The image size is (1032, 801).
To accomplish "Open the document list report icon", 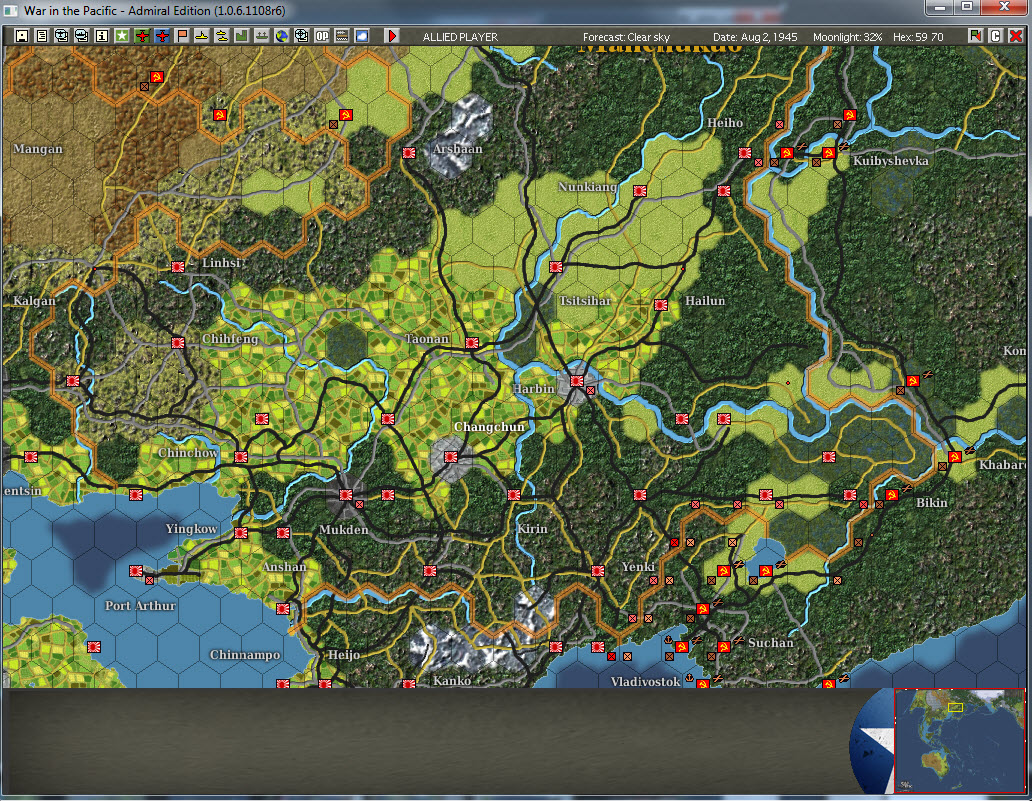I will coord(41,36).
